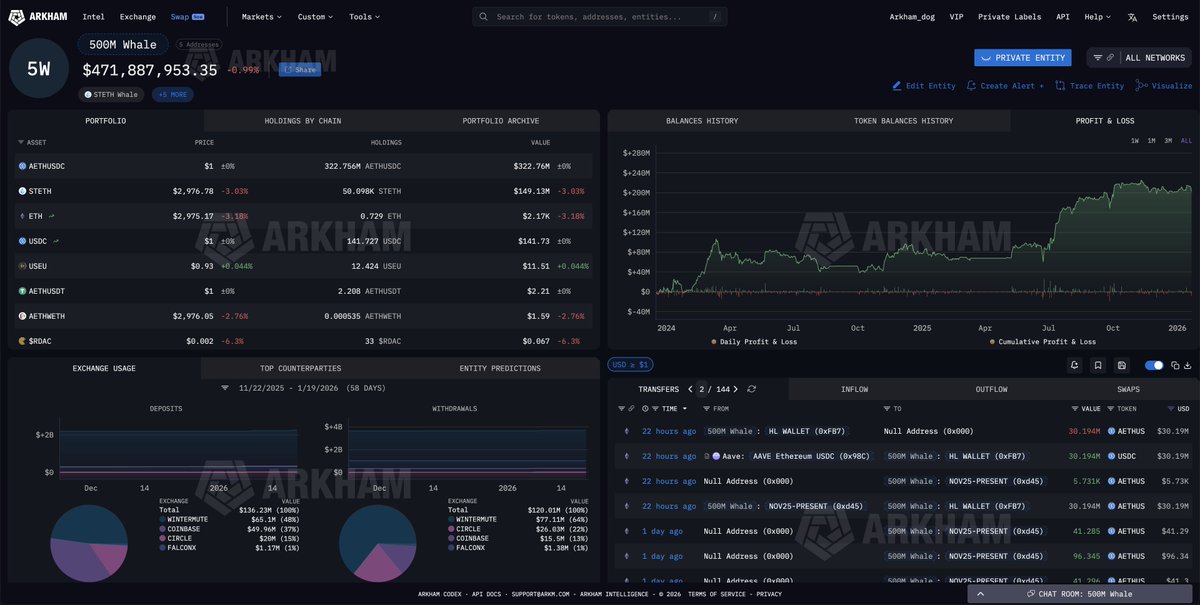This screenshot has height=605, width=1200.
Task: Open the Markets dropdown menu
Action: pyautogui.click(x=261, y=17)
